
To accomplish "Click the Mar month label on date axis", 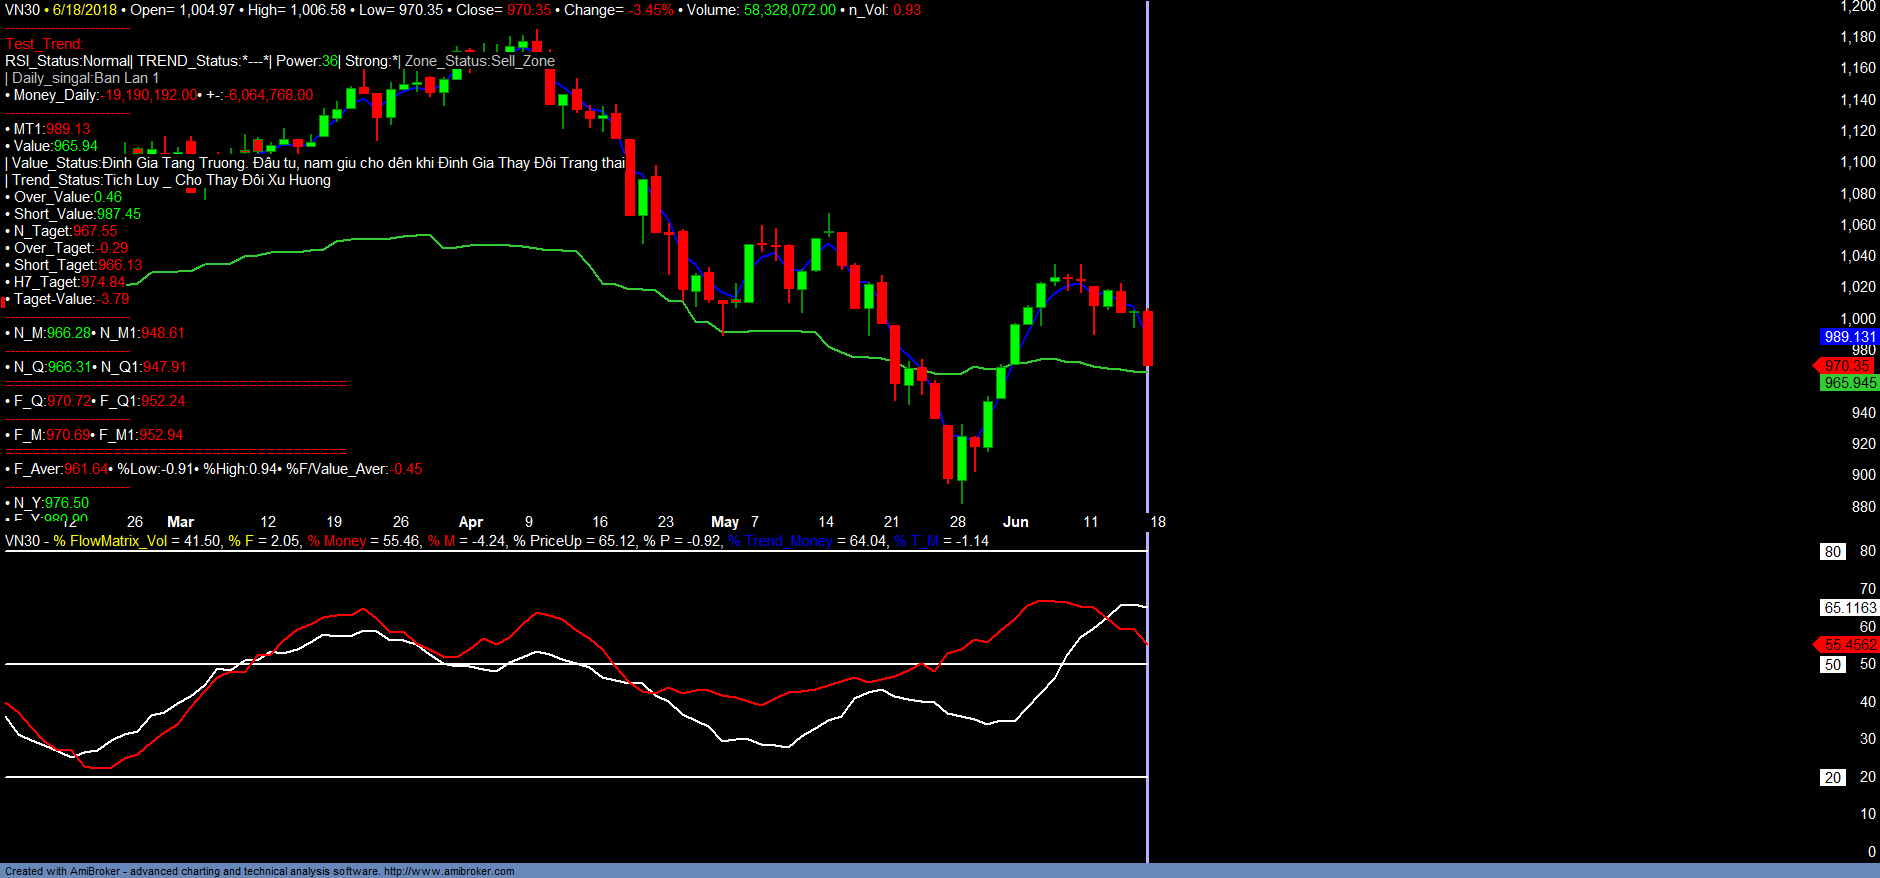I will [180, 522].
